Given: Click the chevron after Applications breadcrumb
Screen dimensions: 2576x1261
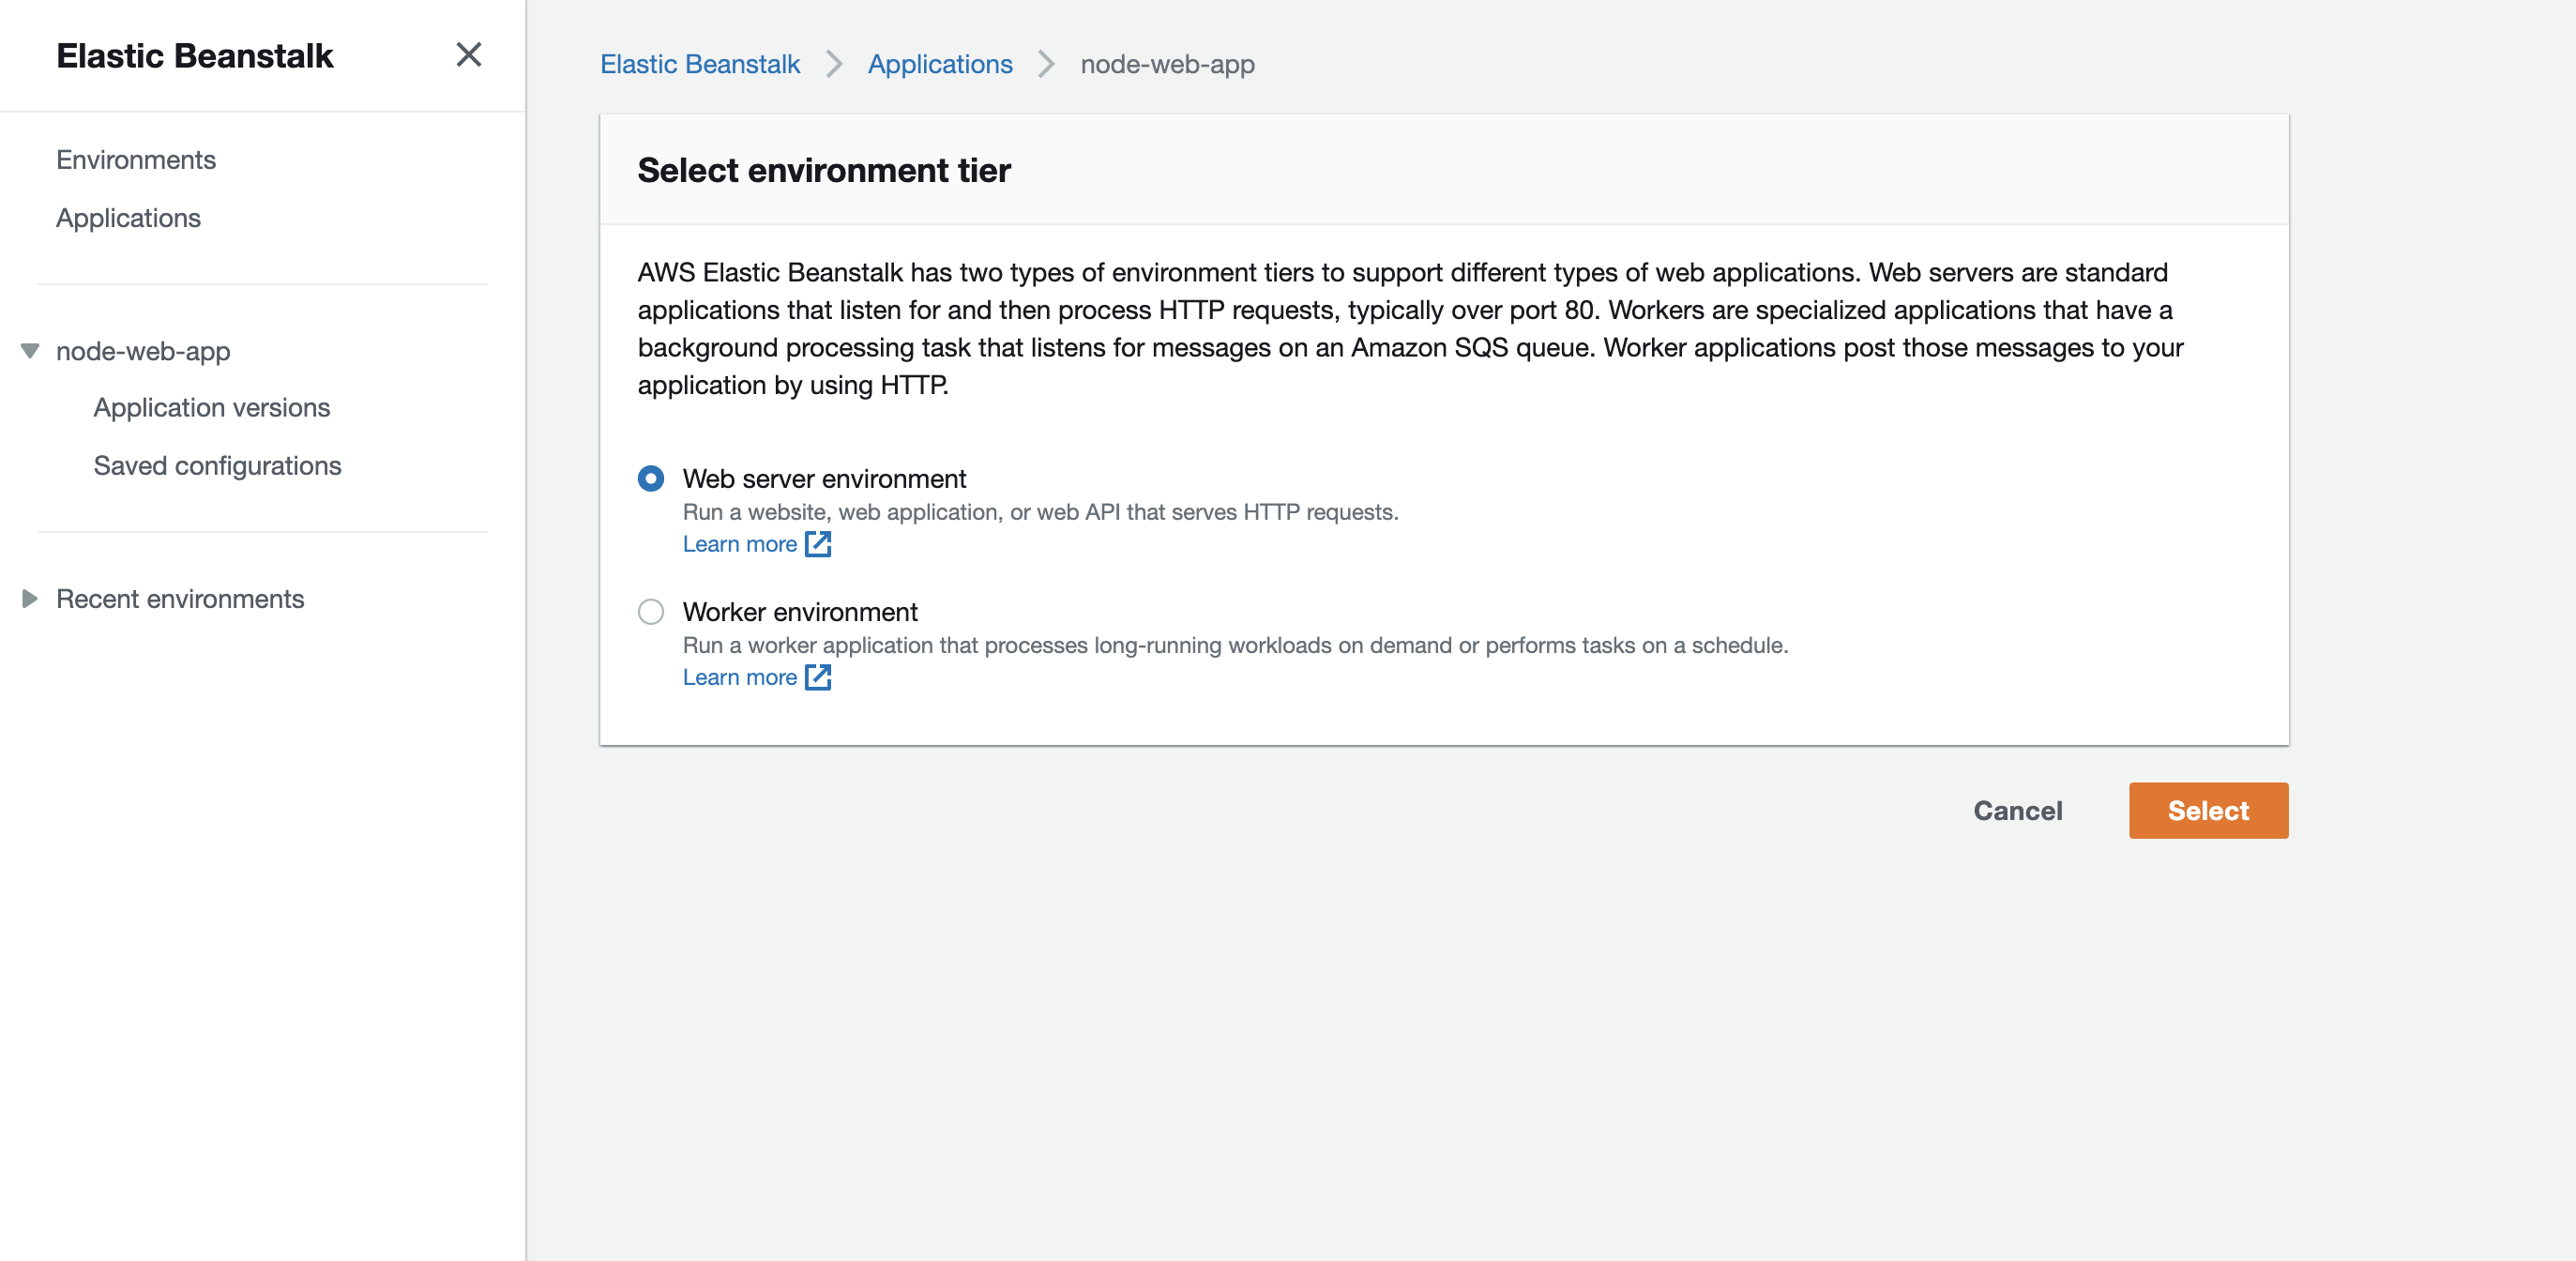Looking at the screenshot, I should click(1046, 64).
